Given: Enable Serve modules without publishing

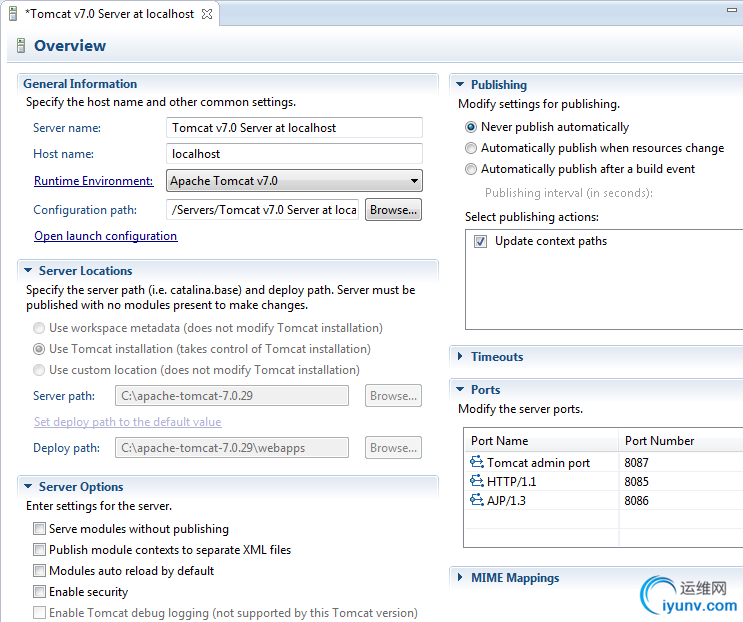Looking at the screenshot, I should coord(39,529).
